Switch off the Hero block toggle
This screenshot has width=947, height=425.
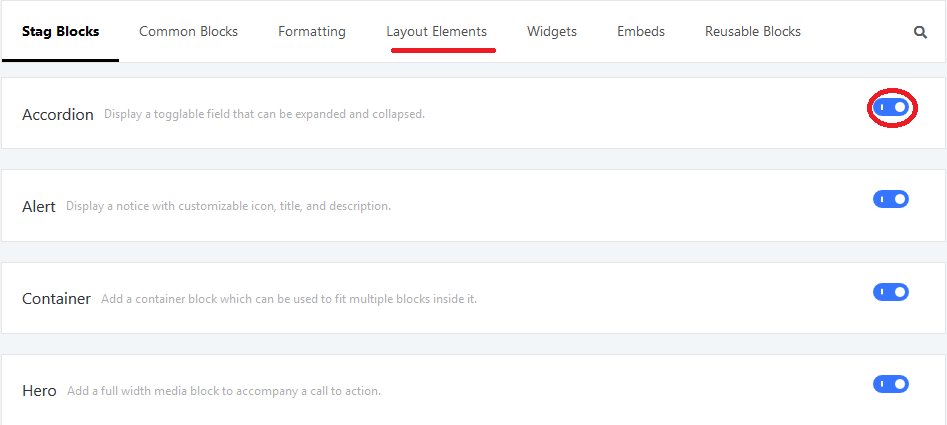[891, 384]
